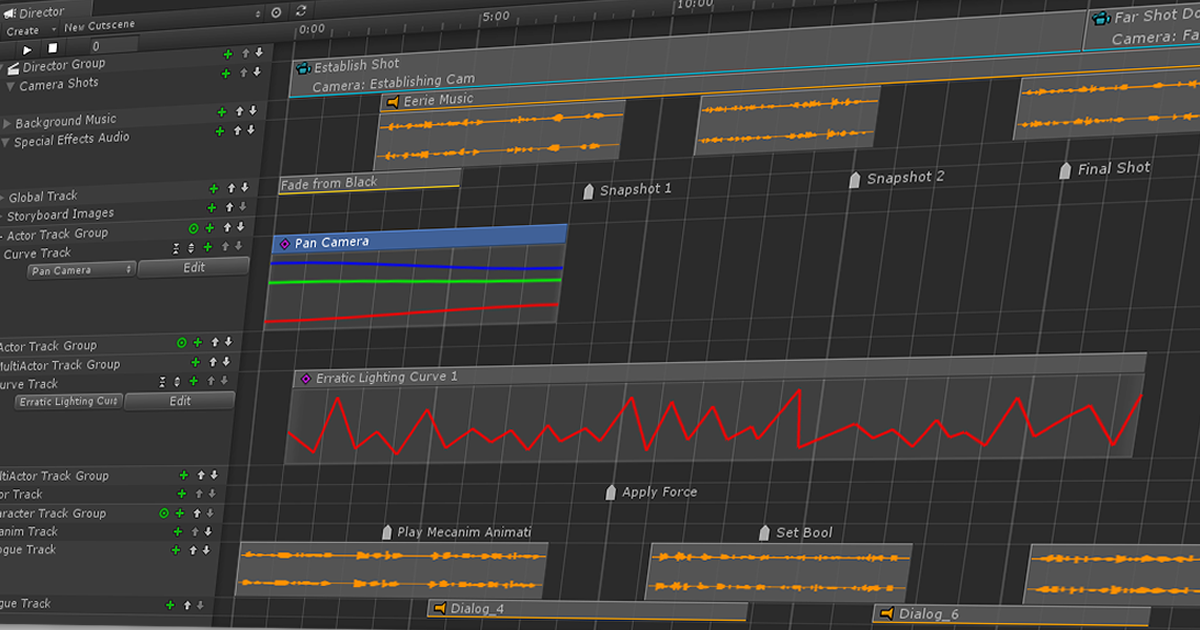The image size is (1200, 630).
Task: Click the green add icon on Background Music
Action: click(222, 111)
